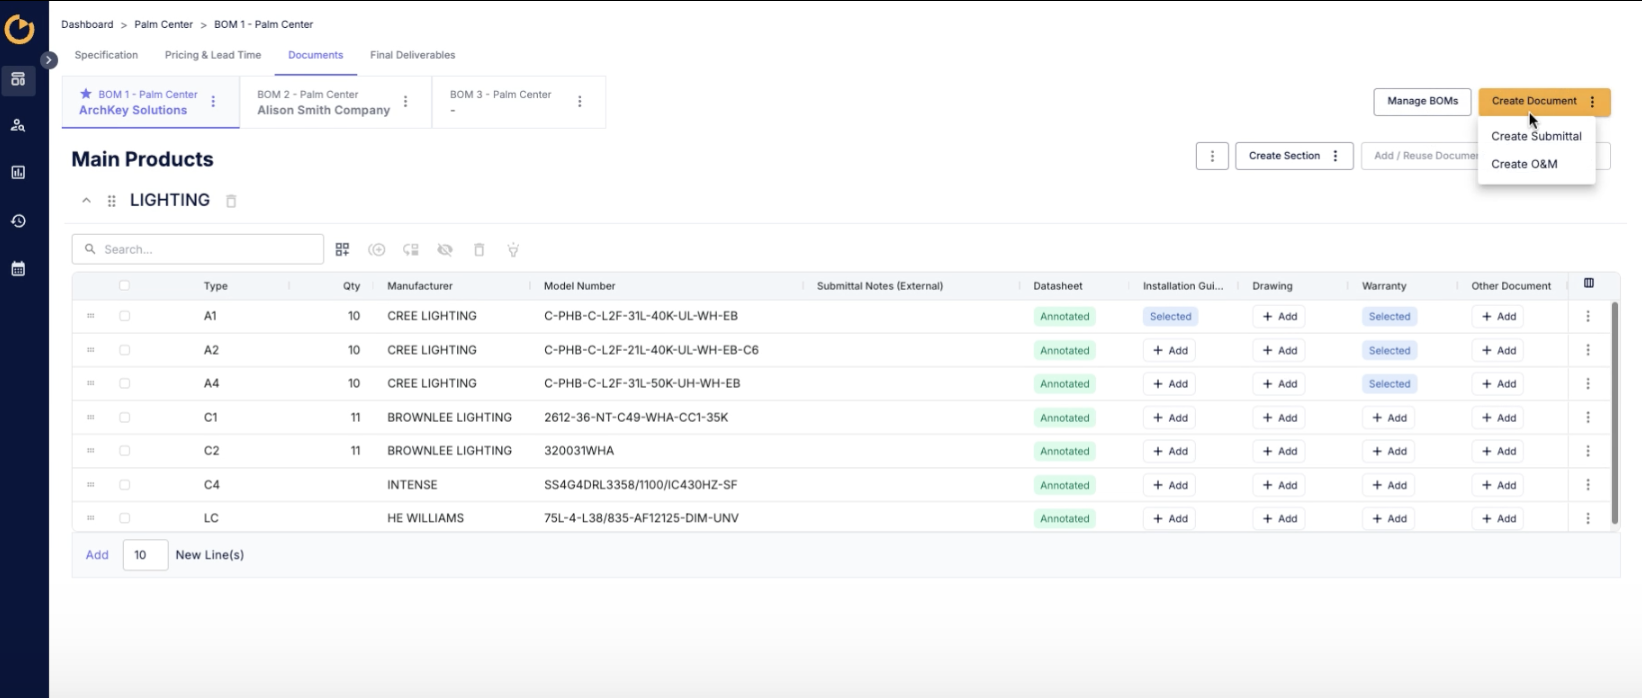1642x698 pixels.
Task: Click Selected installation guide for A1
Action: tap(1170, 317)
